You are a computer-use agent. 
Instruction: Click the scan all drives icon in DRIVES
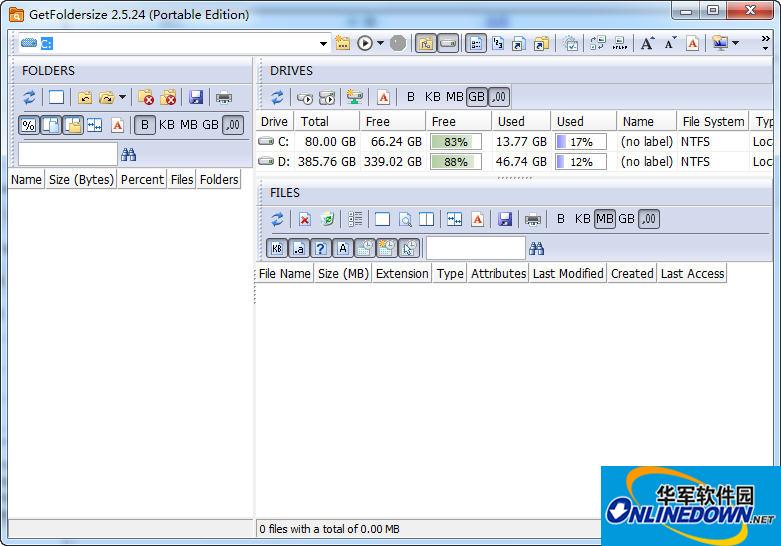click(327, 97)
